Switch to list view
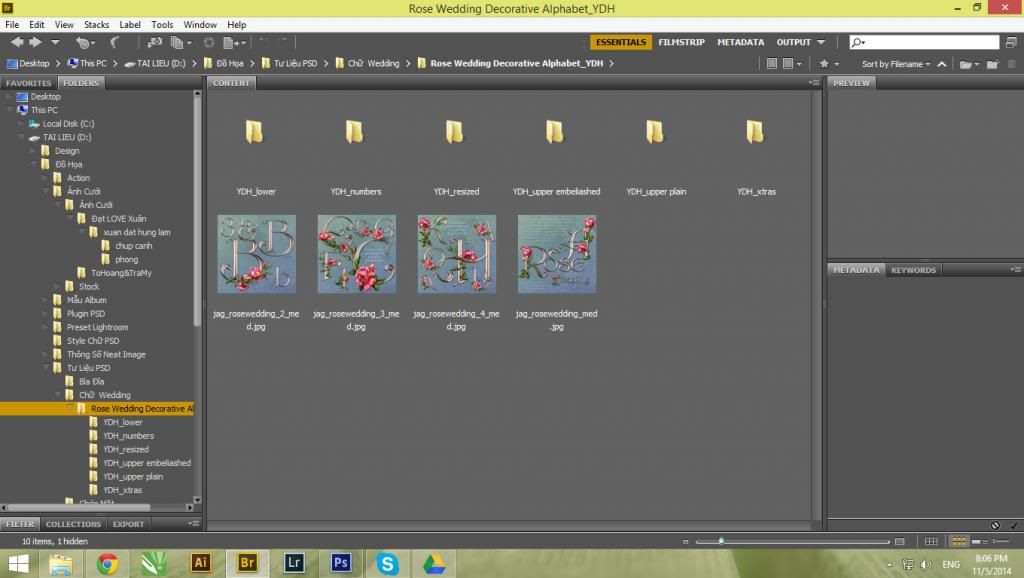 (x=1000, y=541)
